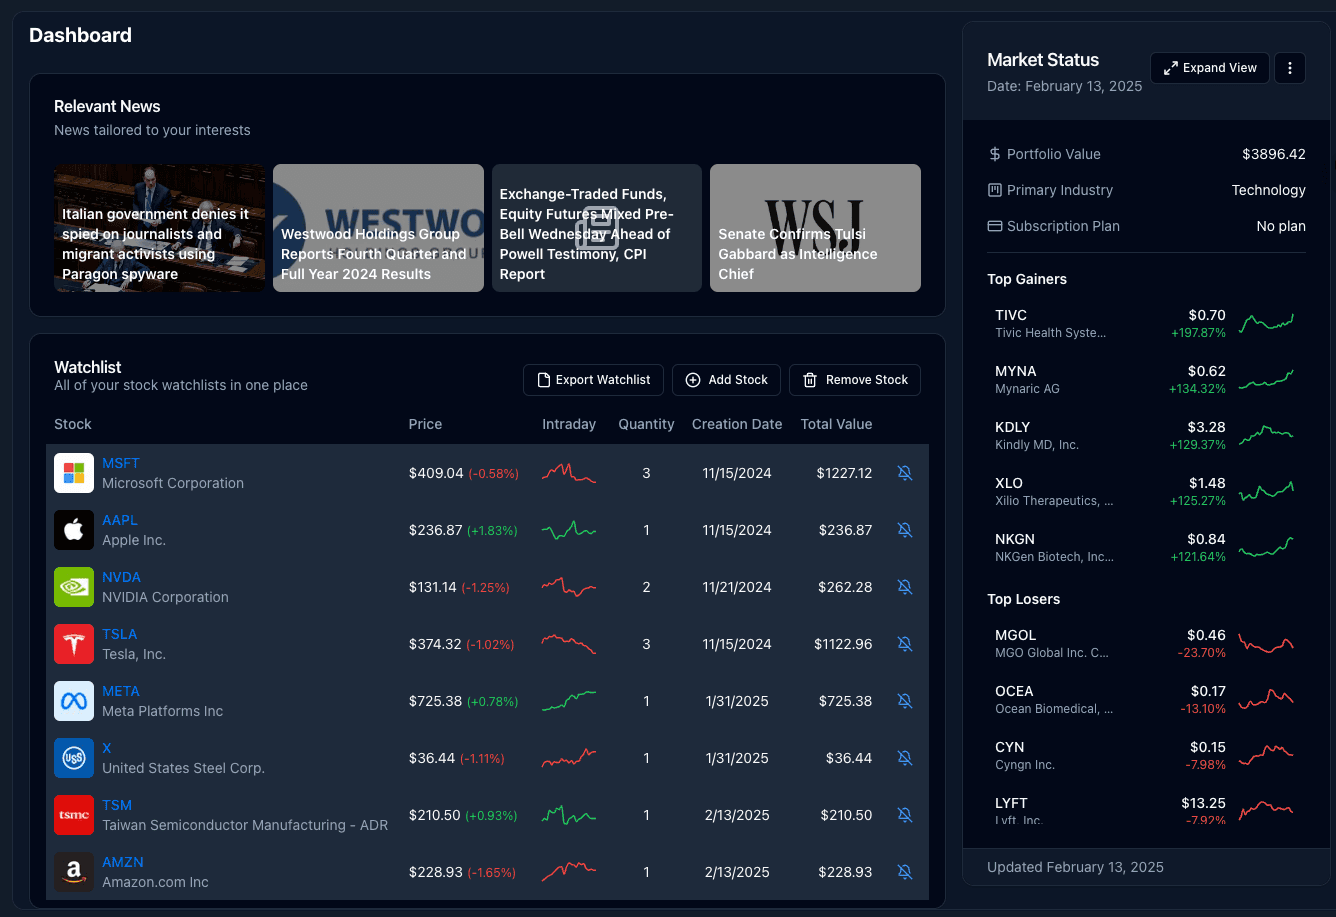Viewport: 1336px width, 917px height.
Task: Click the Creation Date column header
Action: (x=737, y=424)
